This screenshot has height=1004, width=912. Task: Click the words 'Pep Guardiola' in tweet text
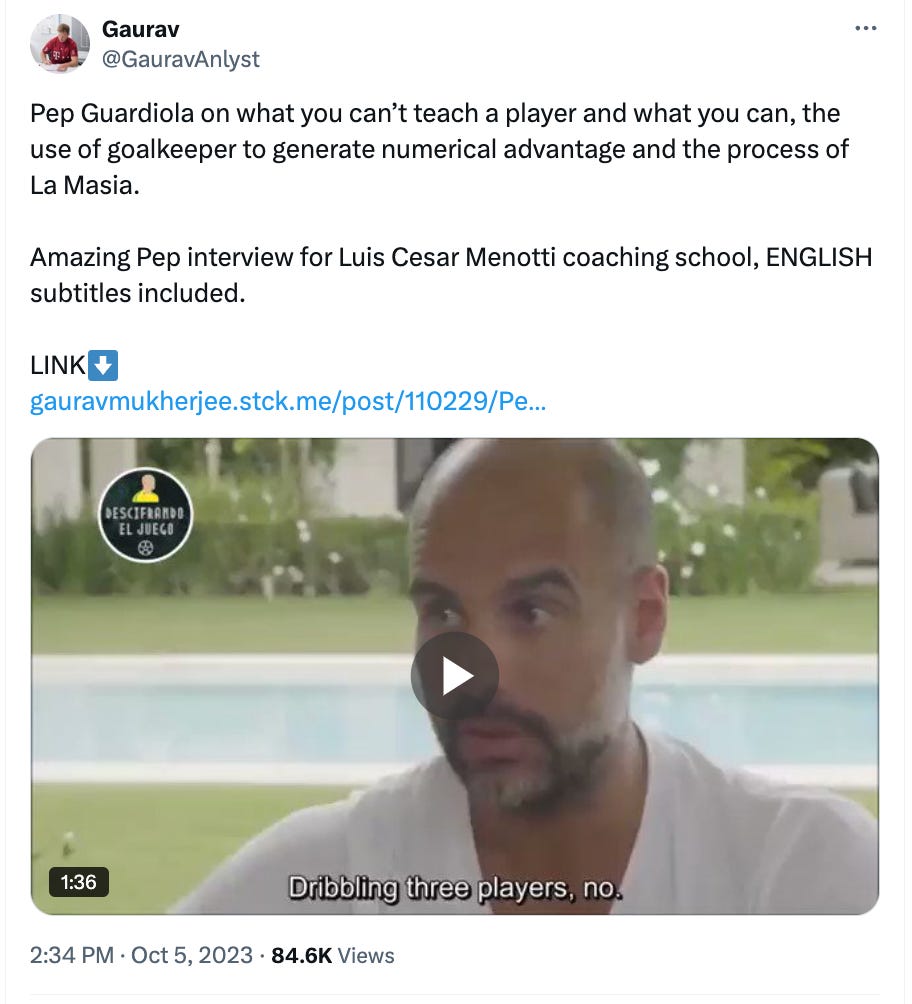click(112, 113)
